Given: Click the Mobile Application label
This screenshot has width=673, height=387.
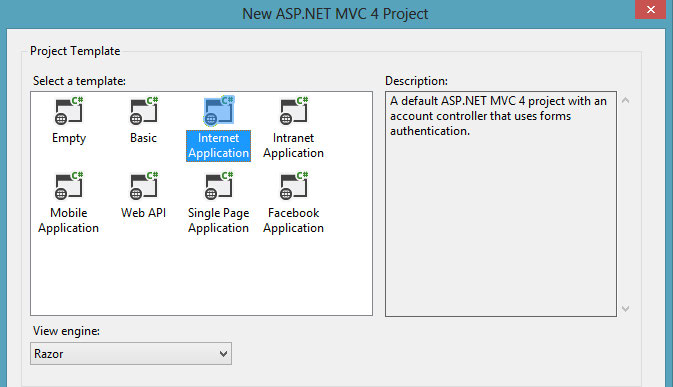Looking at the screenshot, I should (x=69, y=221).
